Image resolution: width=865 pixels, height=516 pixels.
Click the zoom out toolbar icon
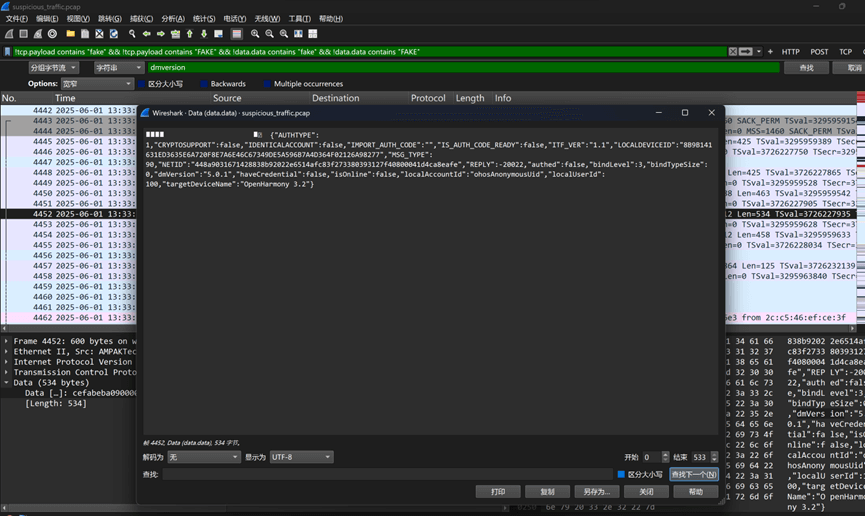tap(269, 34)
